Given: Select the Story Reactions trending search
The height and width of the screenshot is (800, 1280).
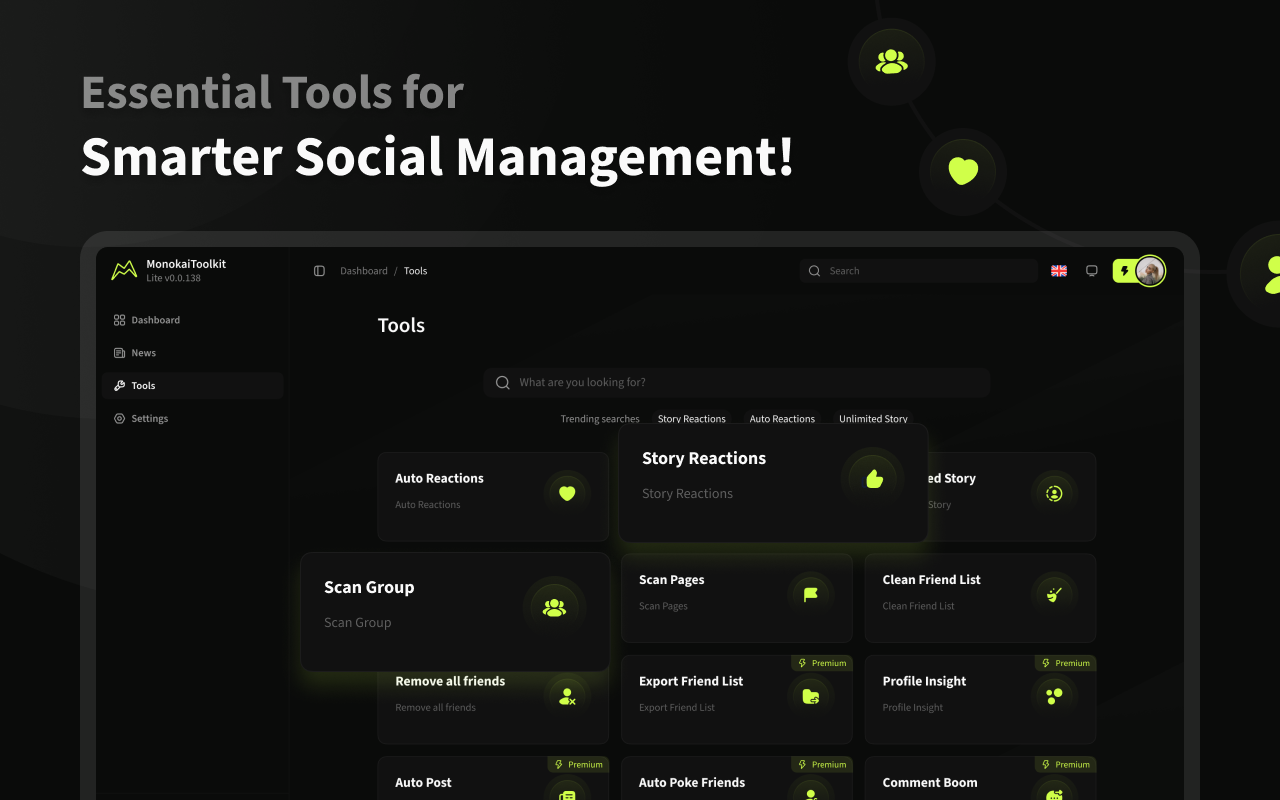Looking at the screenshot, I should click(x=692, y=419).
